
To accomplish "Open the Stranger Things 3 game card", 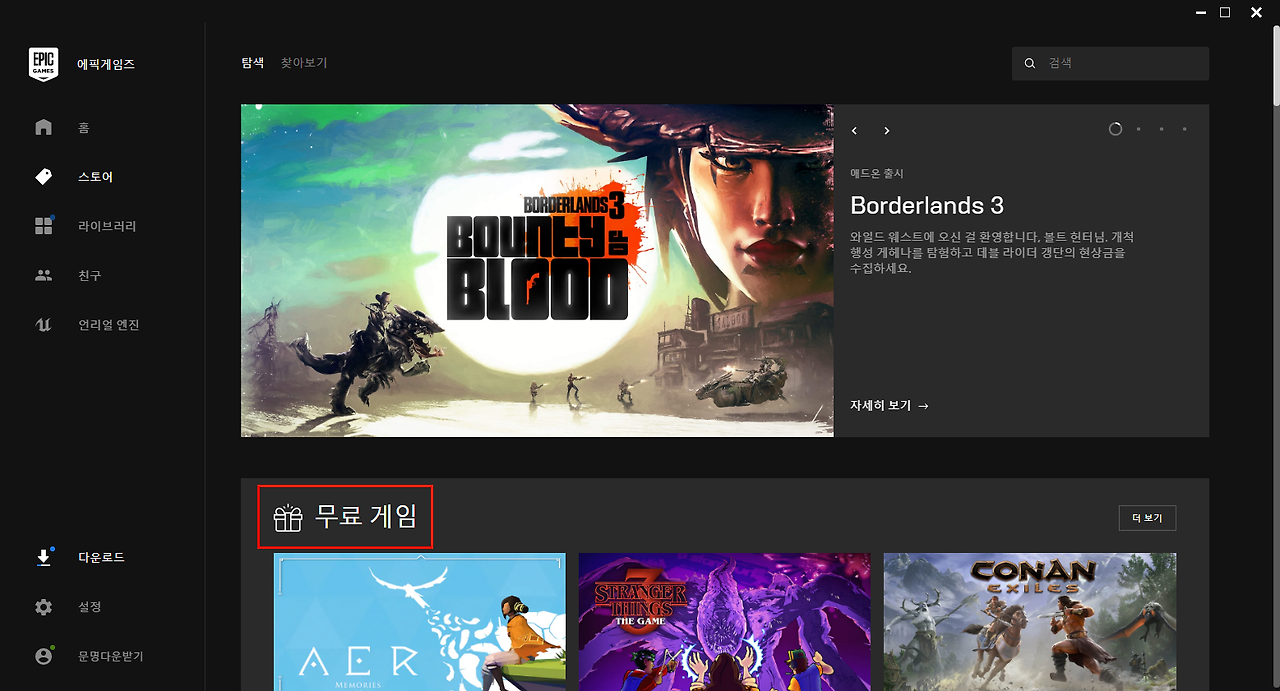I will [x=725, y=622].
